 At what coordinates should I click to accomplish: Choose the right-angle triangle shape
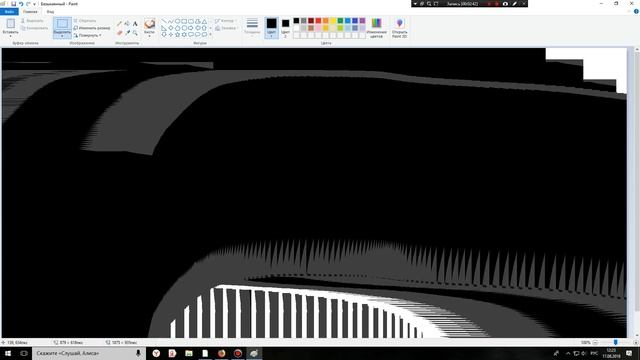(164, 28)
